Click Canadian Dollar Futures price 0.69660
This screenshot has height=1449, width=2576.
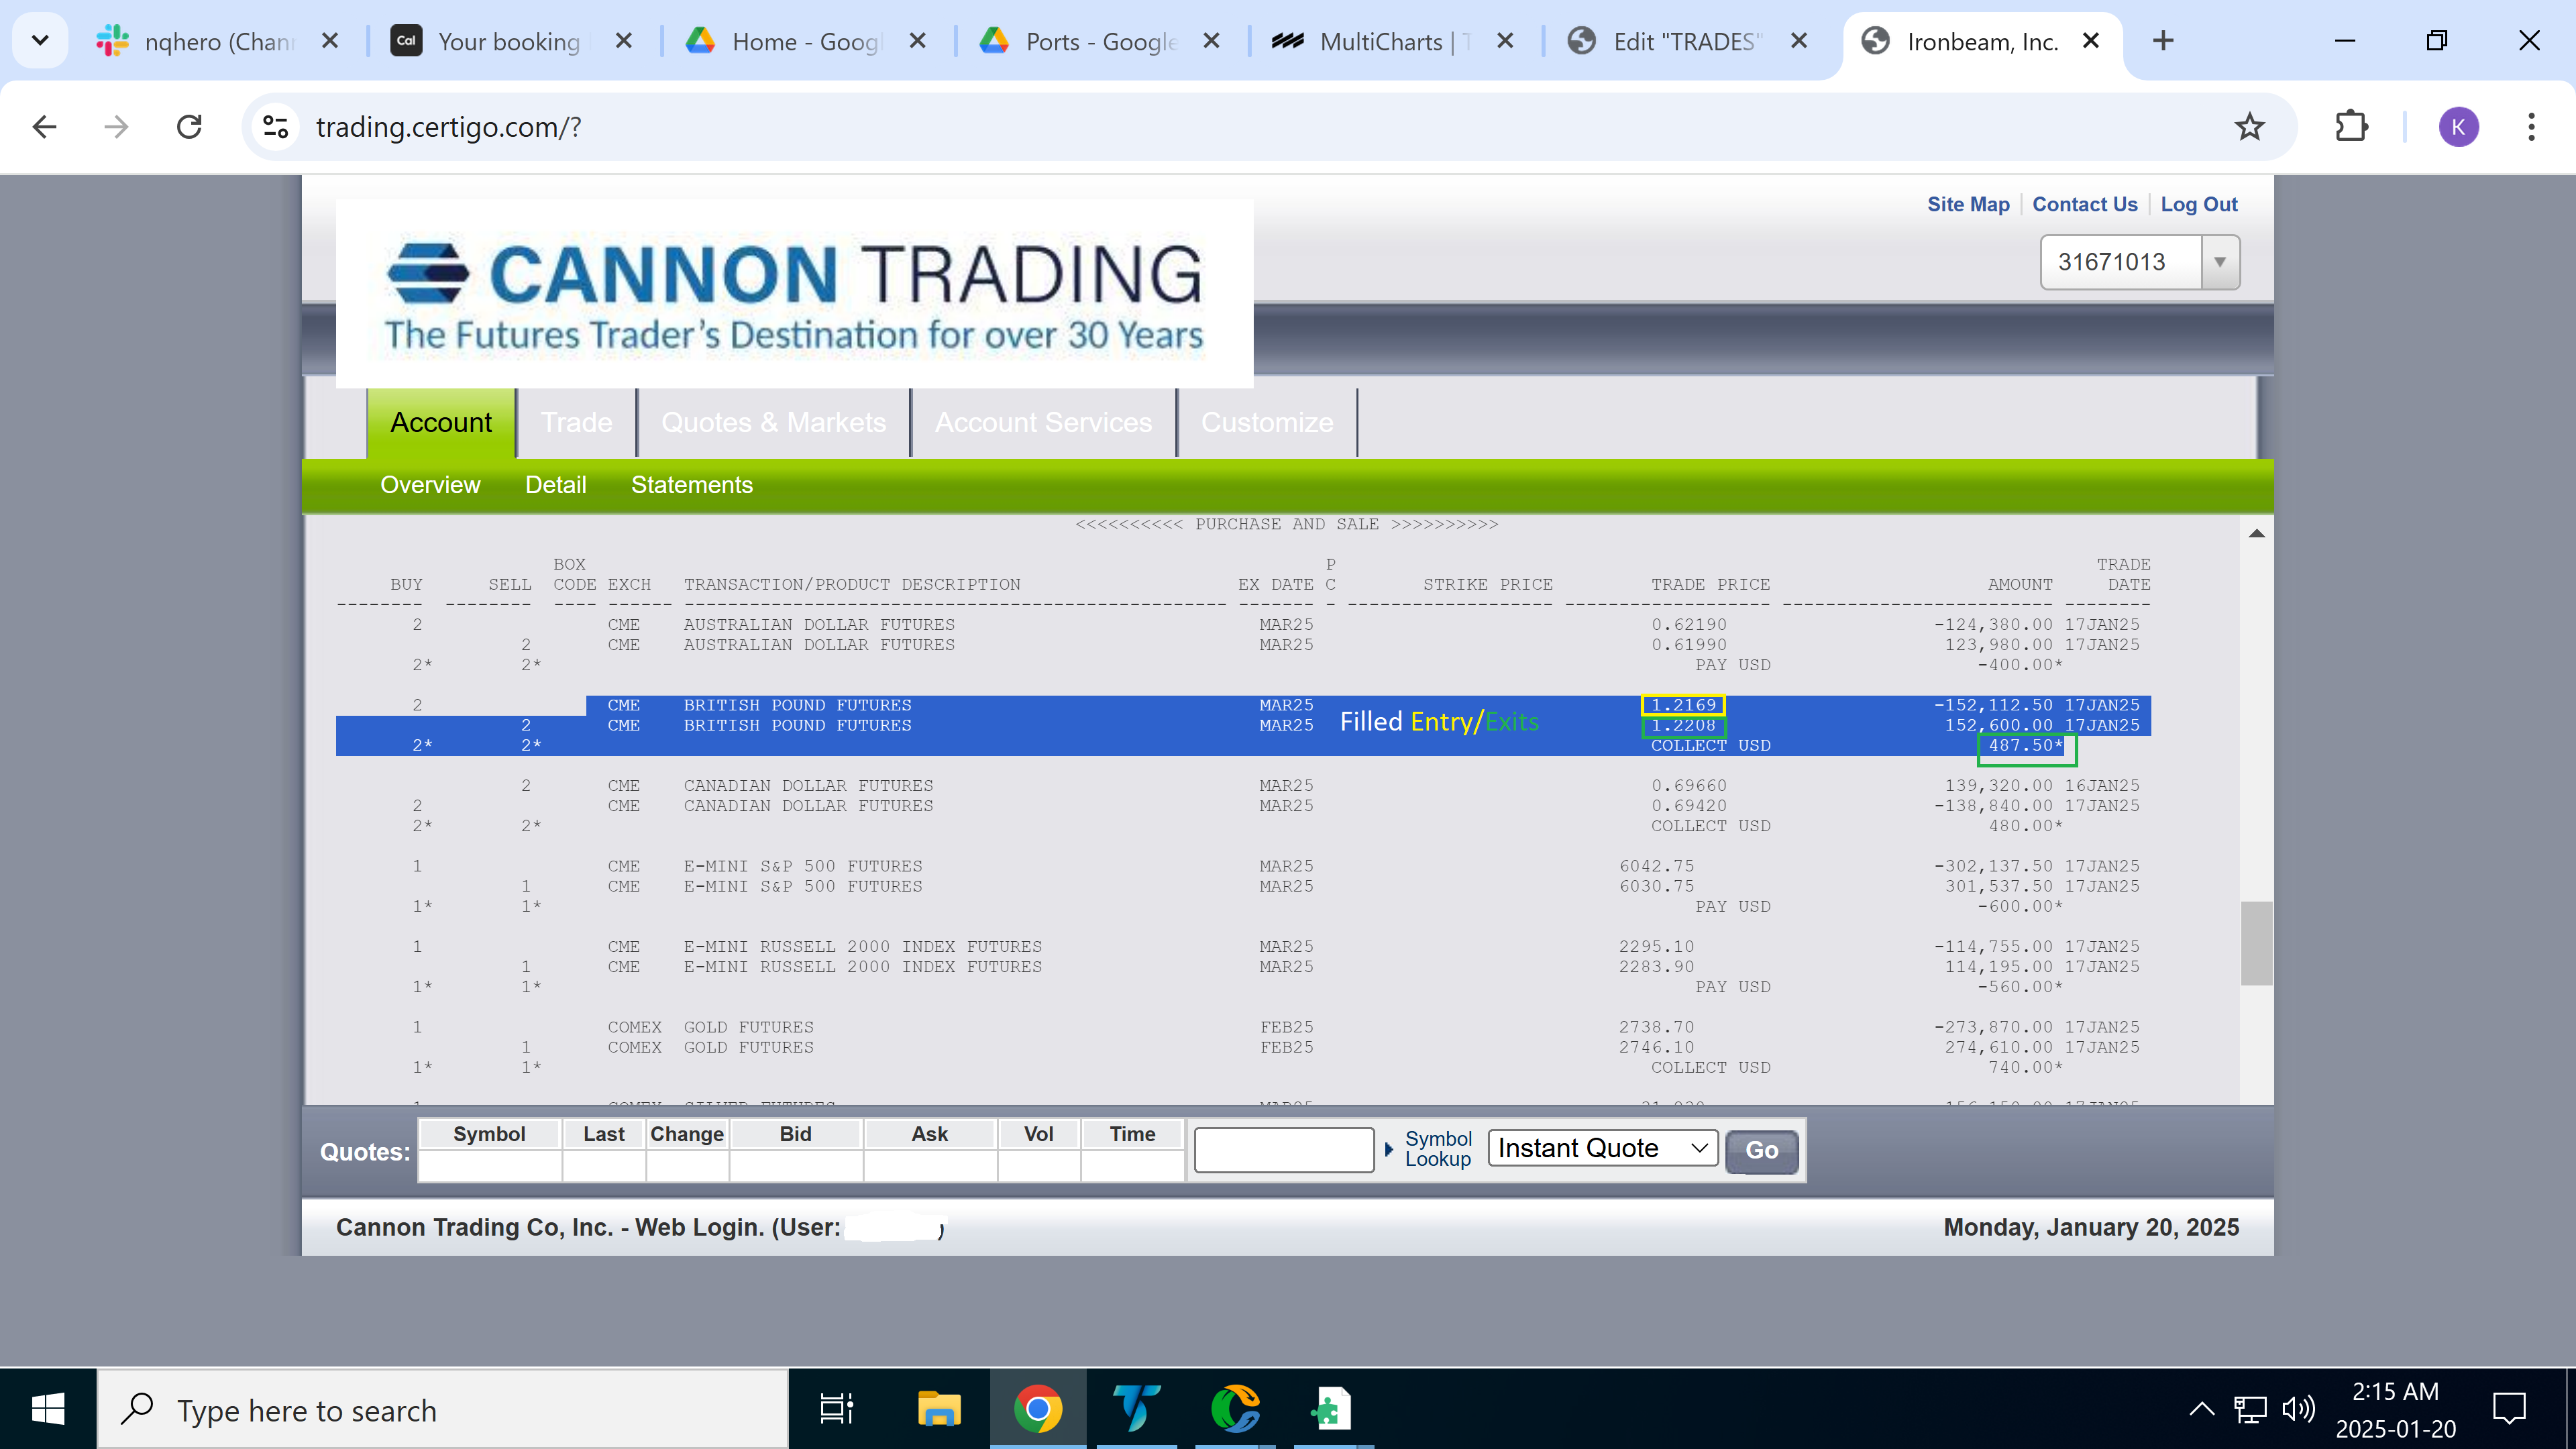tap(1688, 786)
